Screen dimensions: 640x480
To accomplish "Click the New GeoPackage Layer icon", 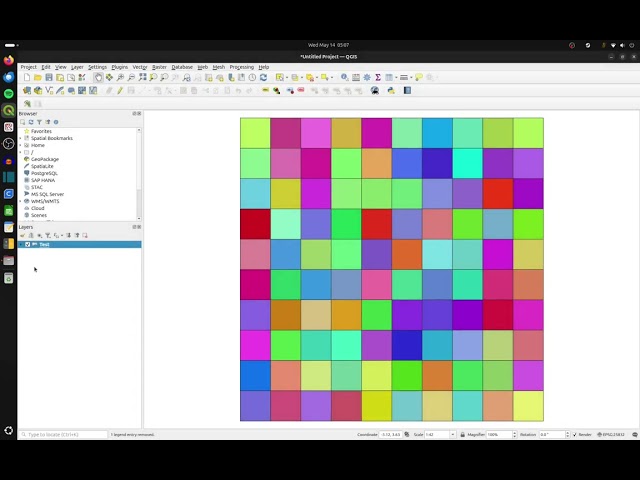I will 38,90.
